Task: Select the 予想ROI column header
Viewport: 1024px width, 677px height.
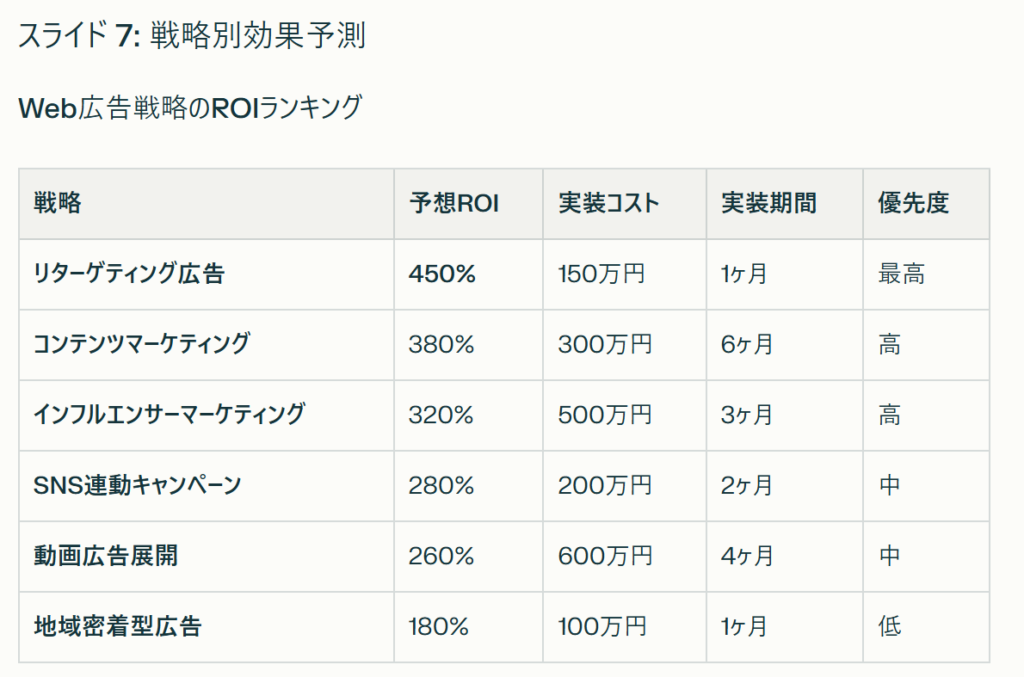Action: pyautogui.click(x=453, y=204)
